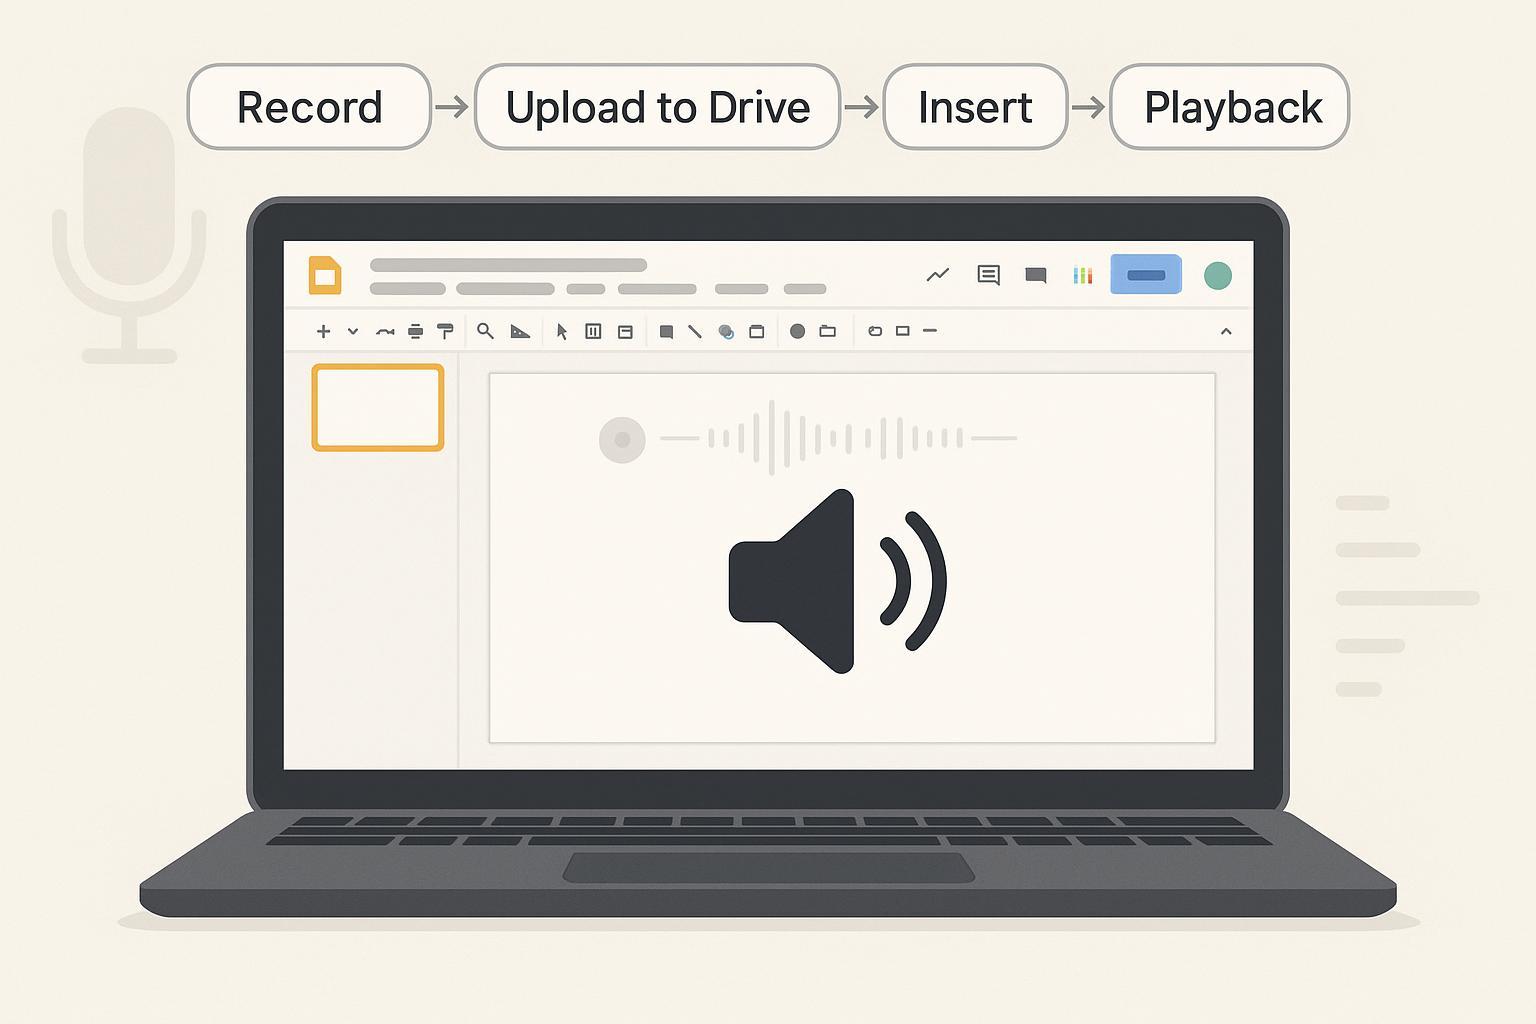Click the audio waveform progress bar
This screenshot has width=1536, height=1024.
click(x=838, y=438)
